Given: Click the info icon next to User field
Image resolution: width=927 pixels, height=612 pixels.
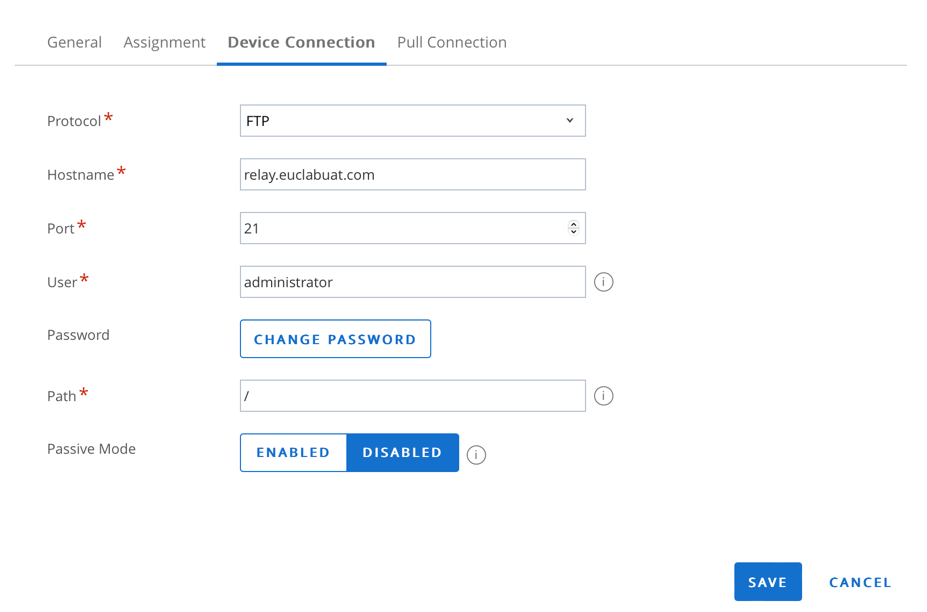Looking at the screenshot, I should point(603,281).
